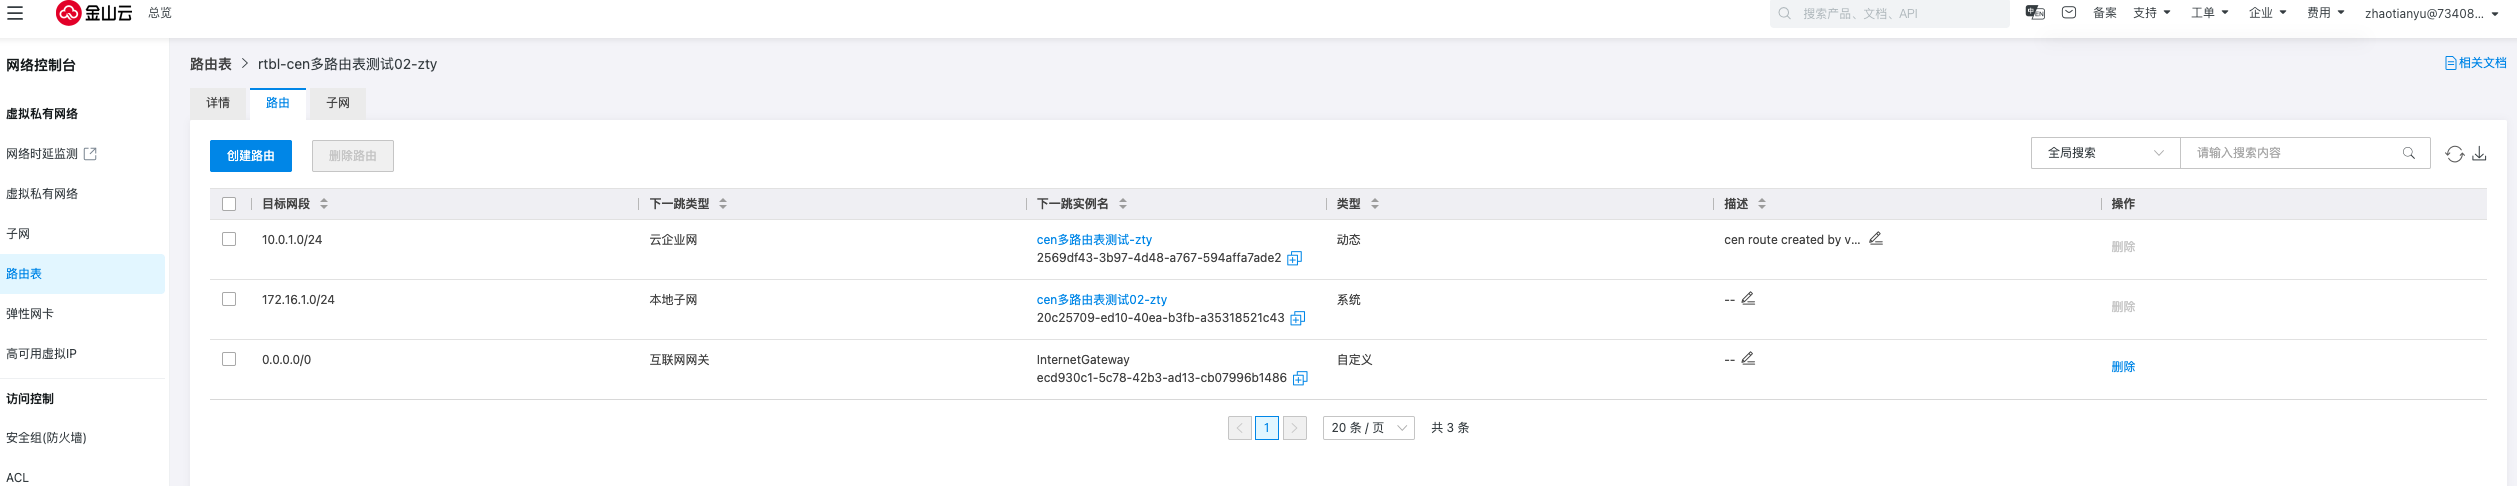Edit description of 0.0.0.0/0 route
2517x486 pixels.
[x=1748, y=359]
